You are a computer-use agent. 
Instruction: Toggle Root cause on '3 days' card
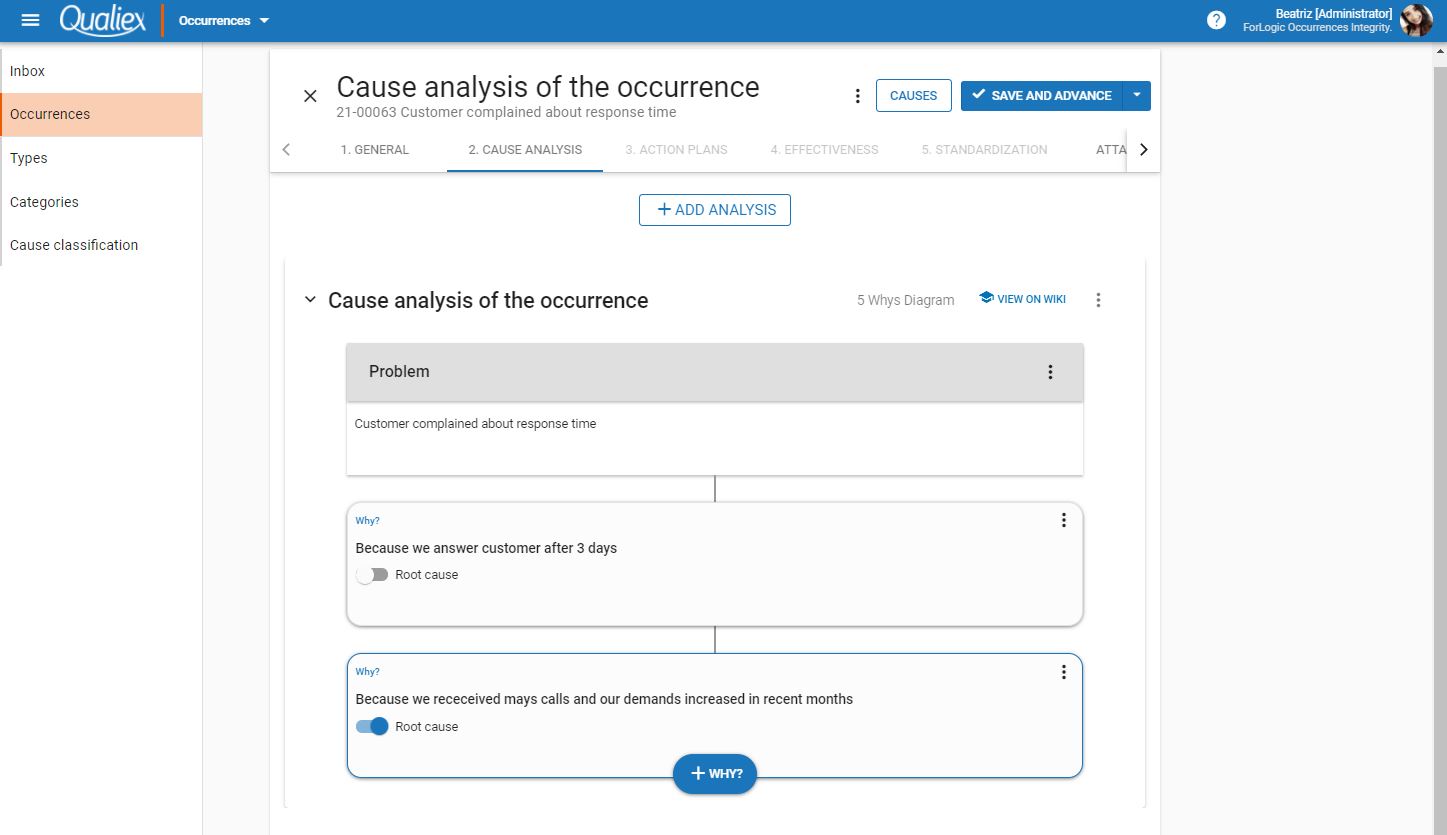click(372, 575)
